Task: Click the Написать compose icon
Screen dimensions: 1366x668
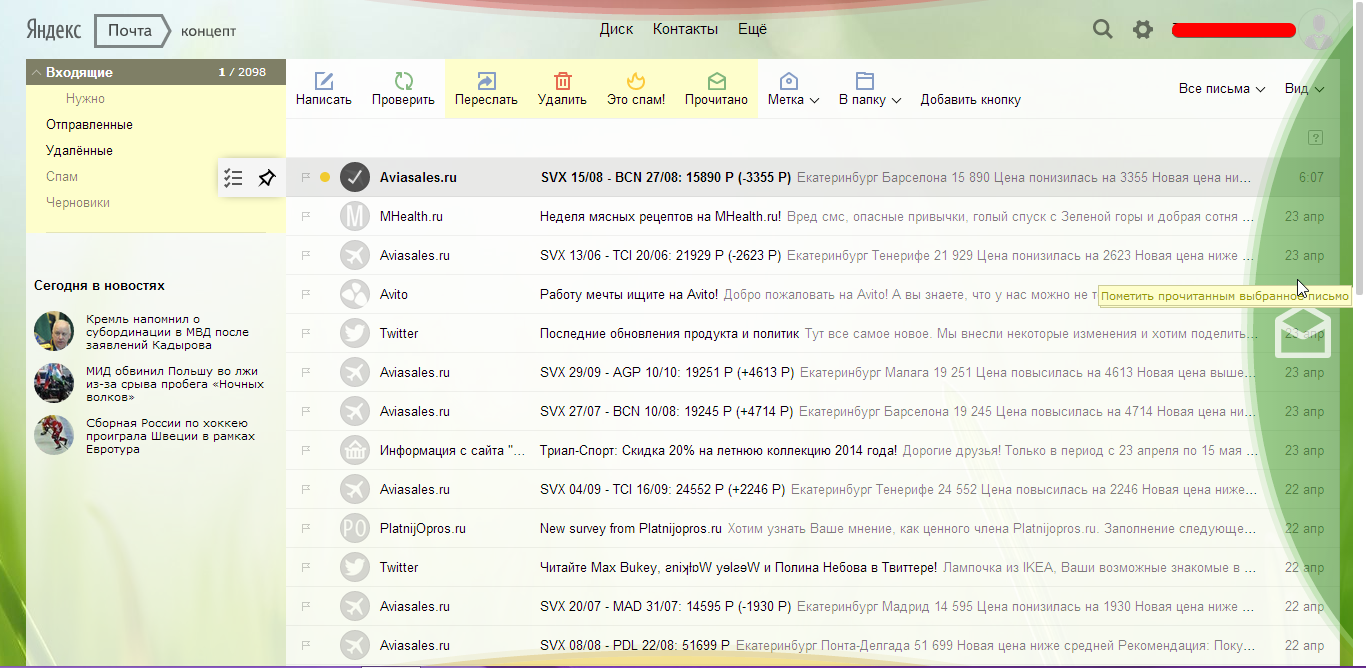Action: [324, 81]
